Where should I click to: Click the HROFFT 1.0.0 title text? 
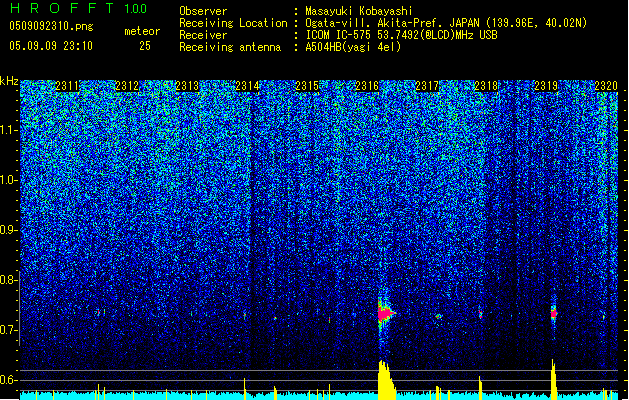coord(79,8)
